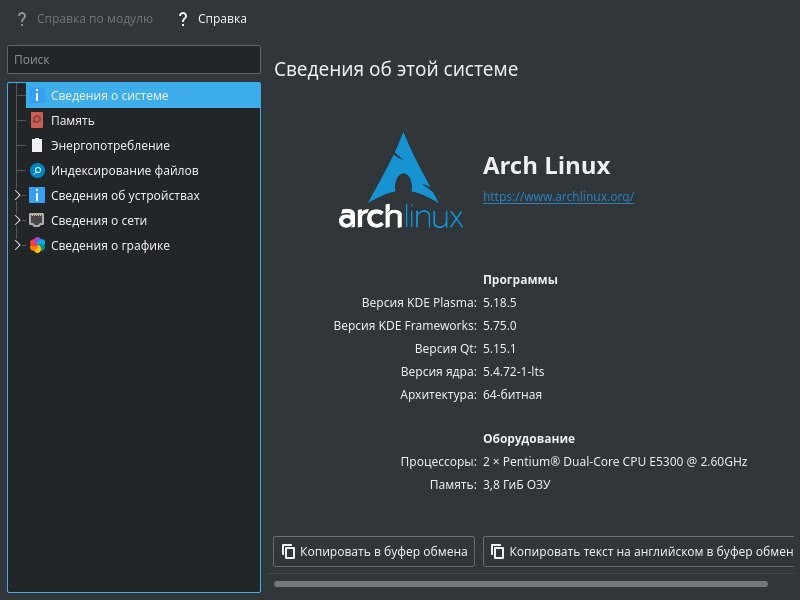Click the Версия Qt label
Screen dimensions: 800x600
click(445, 348)
